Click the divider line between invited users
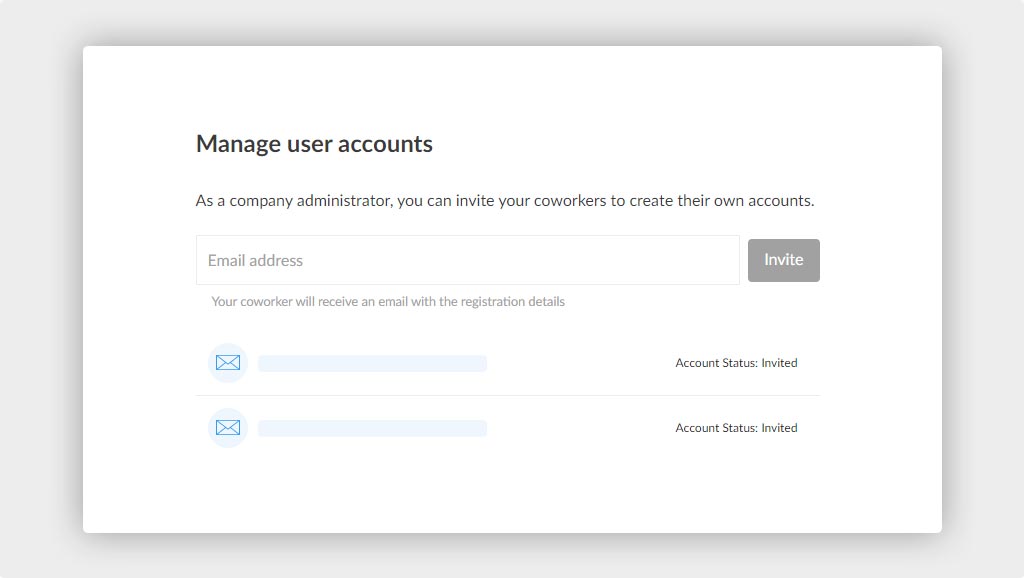This screenshot has width=1024, height=578. [507, 395]
